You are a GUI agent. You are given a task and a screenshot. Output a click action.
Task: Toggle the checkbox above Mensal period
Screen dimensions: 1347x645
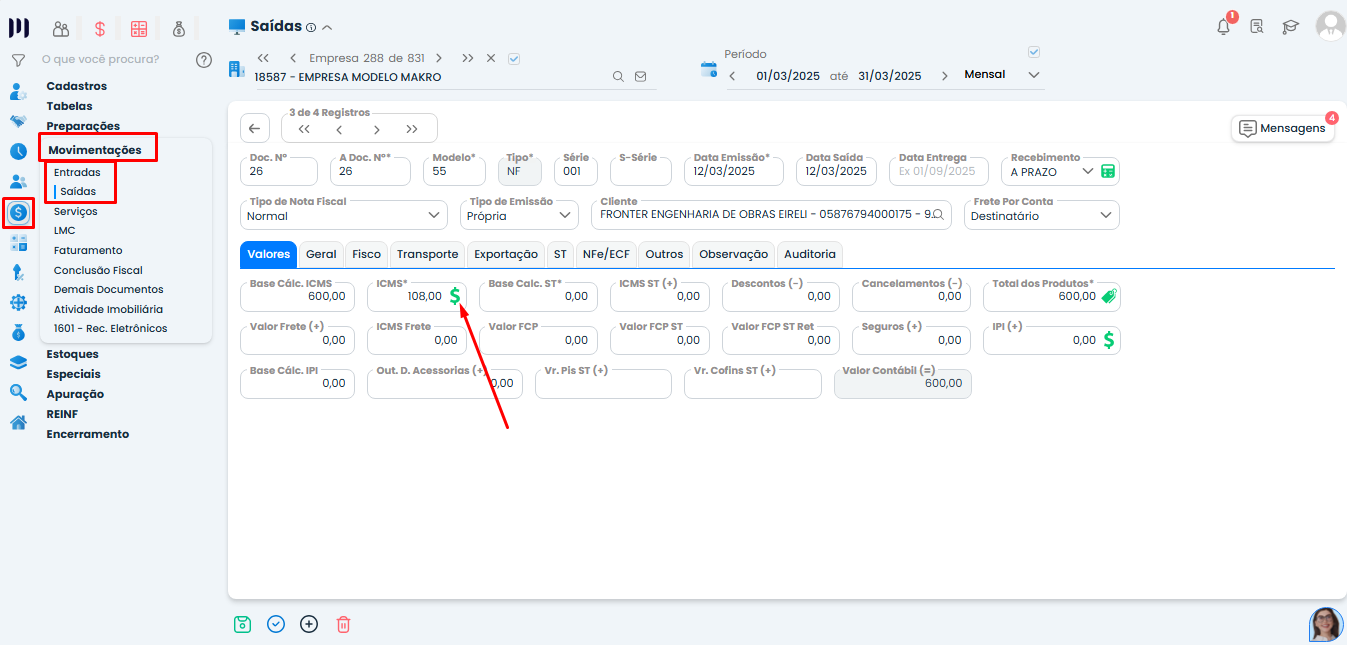1034,52
